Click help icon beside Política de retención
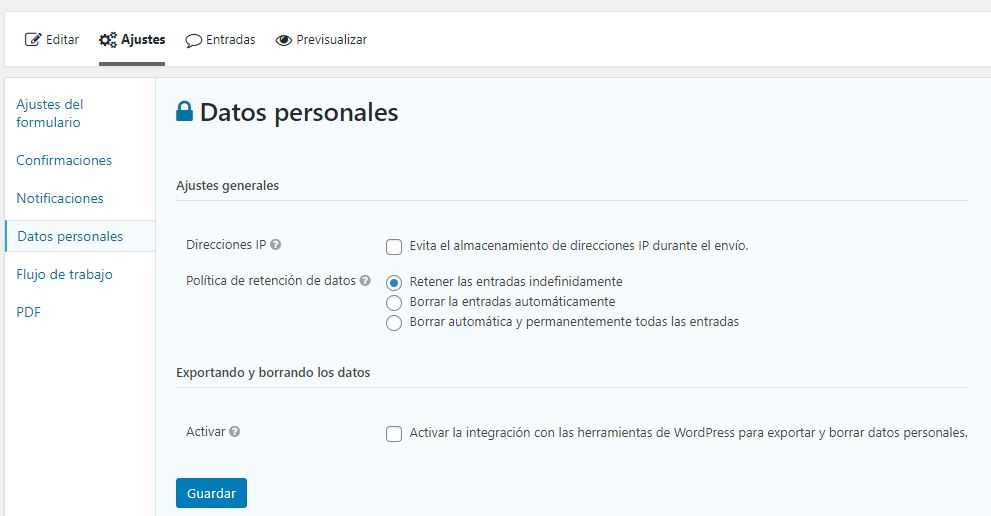Screen dimensions: 991x516 [x=365, y=281]
